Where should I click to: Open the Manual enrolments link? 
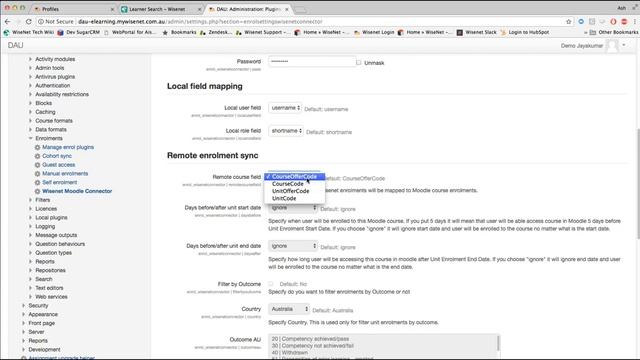65,174
